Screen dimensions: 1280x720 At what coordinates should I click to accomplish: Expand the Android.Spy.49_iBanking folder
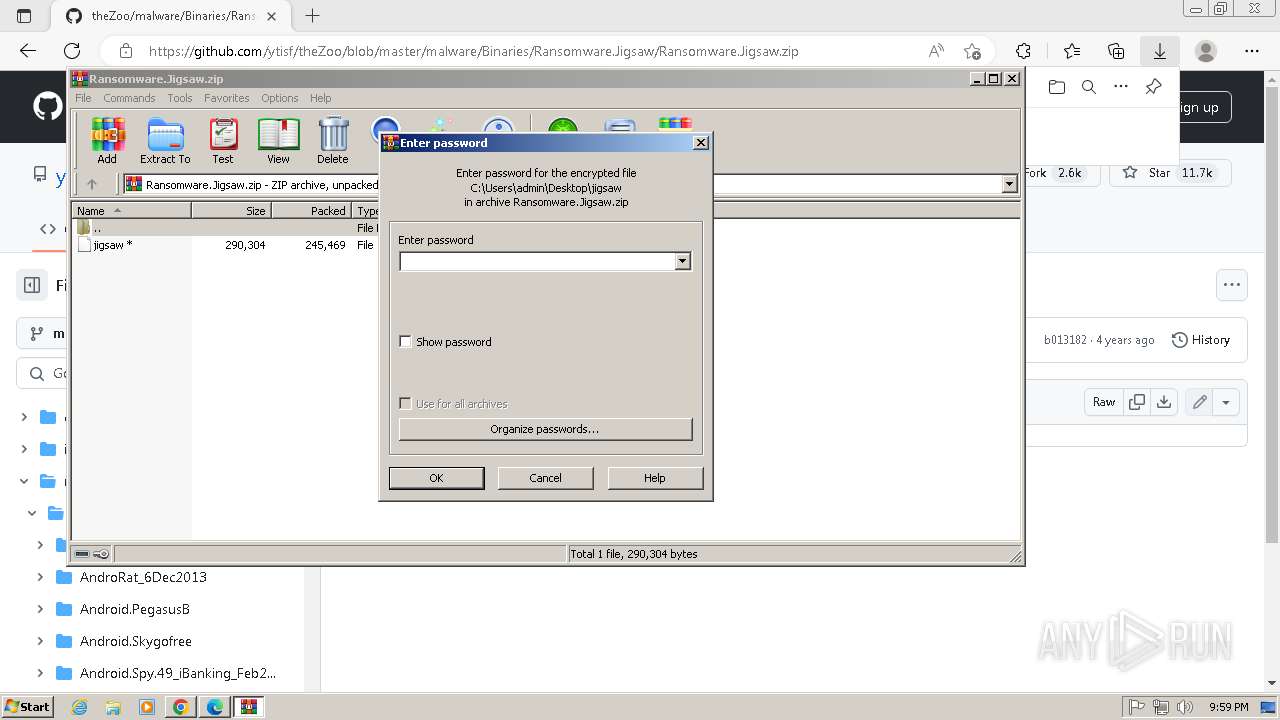click(40, 673)
